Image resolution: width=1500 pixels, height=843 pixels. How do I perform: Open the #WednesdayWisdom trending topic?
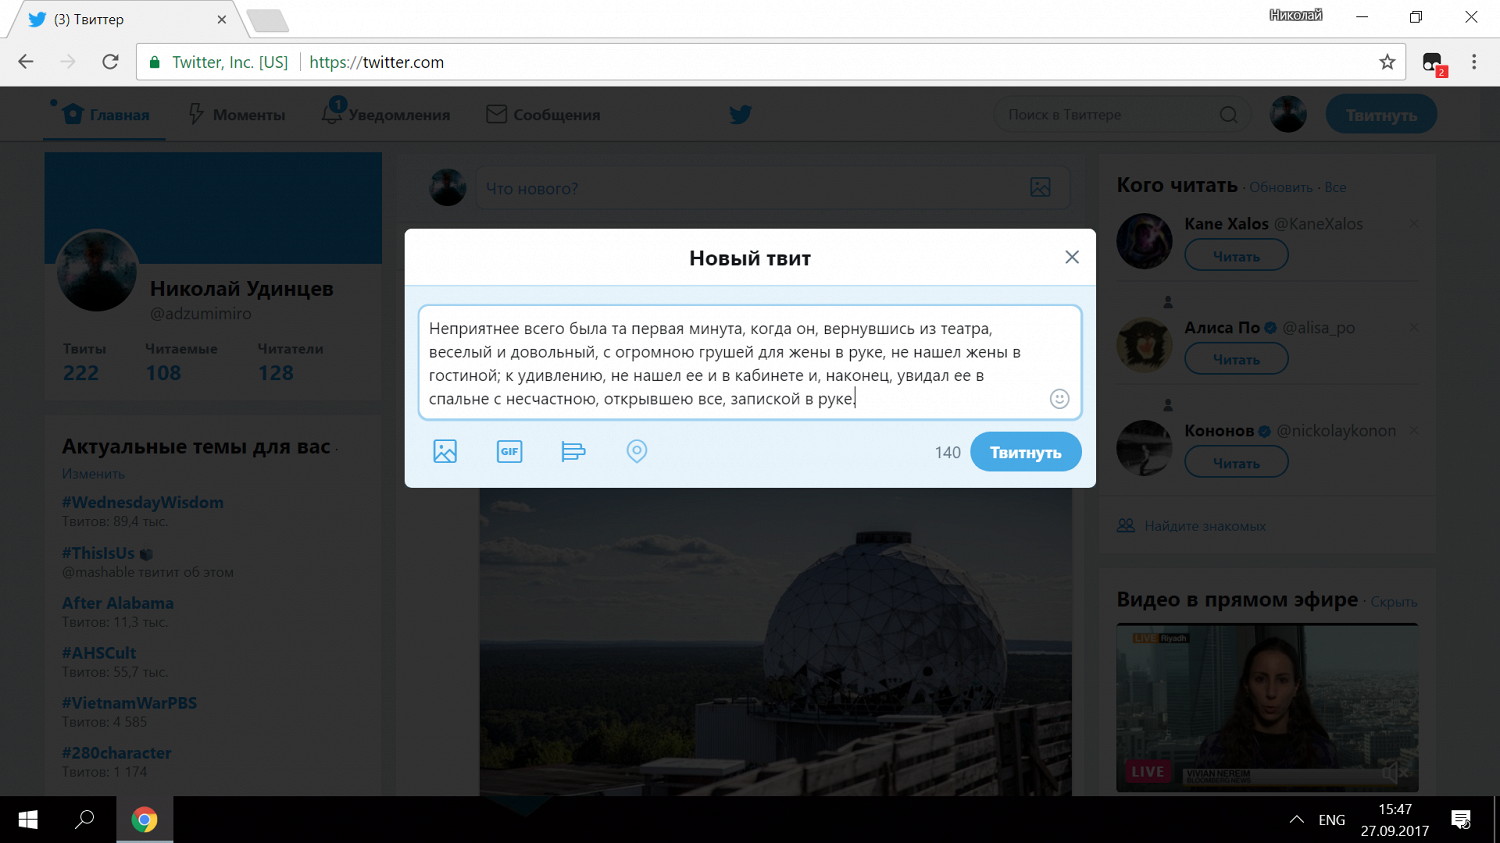pyautogui.click(x=143, y=502)
